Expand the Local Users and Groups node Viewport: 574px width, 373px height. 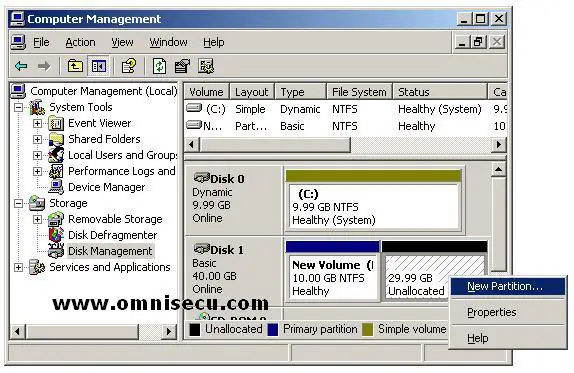coord(37,155)
